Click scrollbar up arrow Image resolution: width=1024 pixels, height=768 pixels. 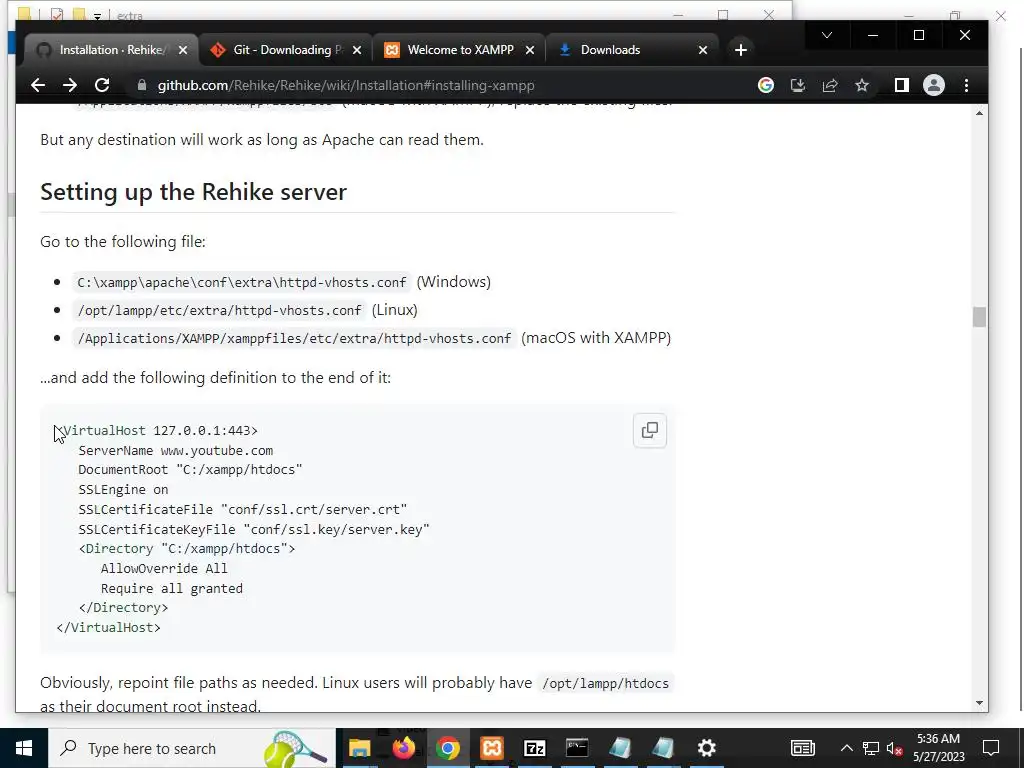point(979,113)
